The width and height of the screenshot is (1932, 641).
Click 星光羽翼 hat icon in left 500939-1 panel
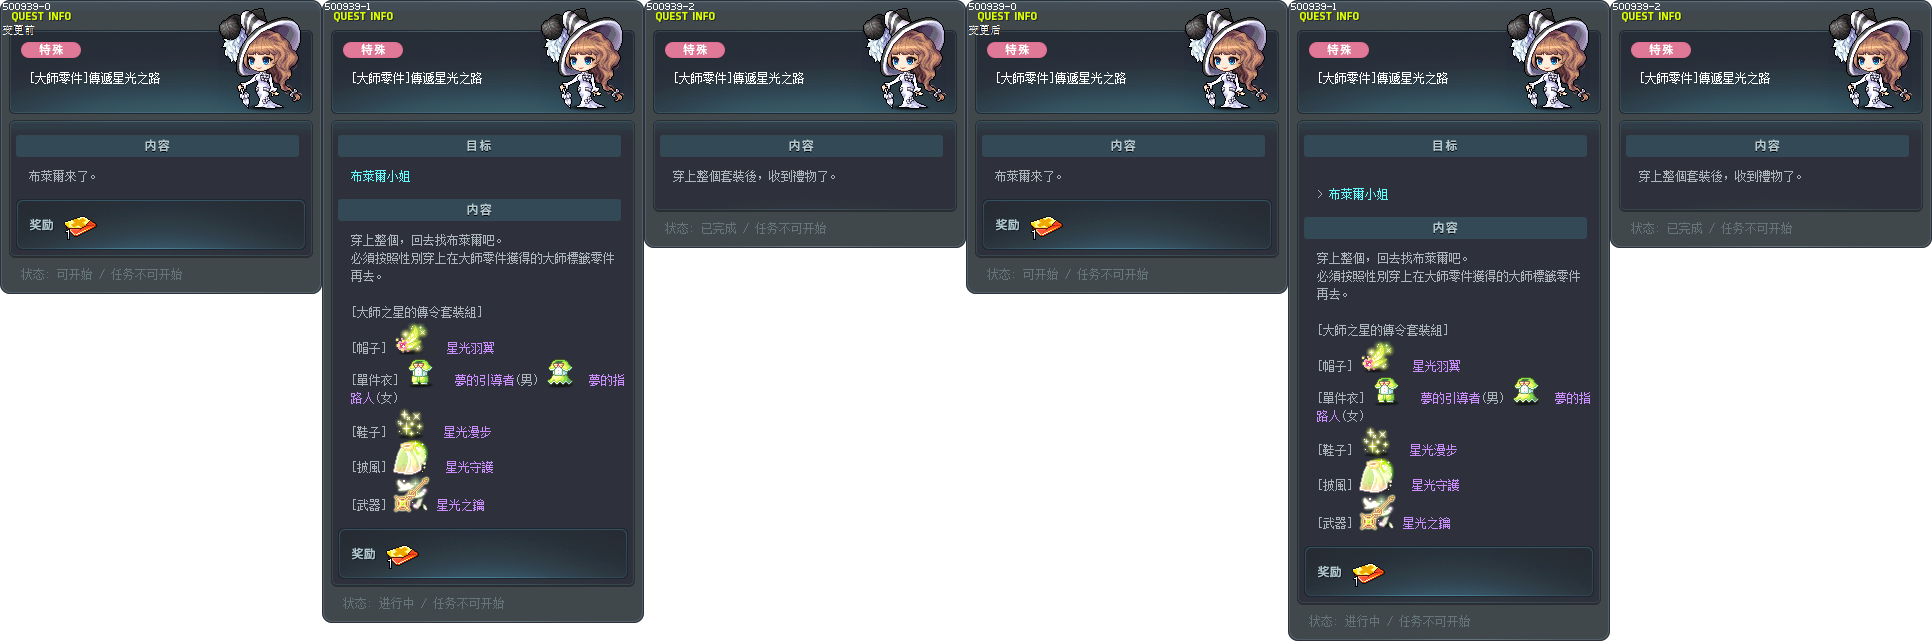tap(411, 340)
